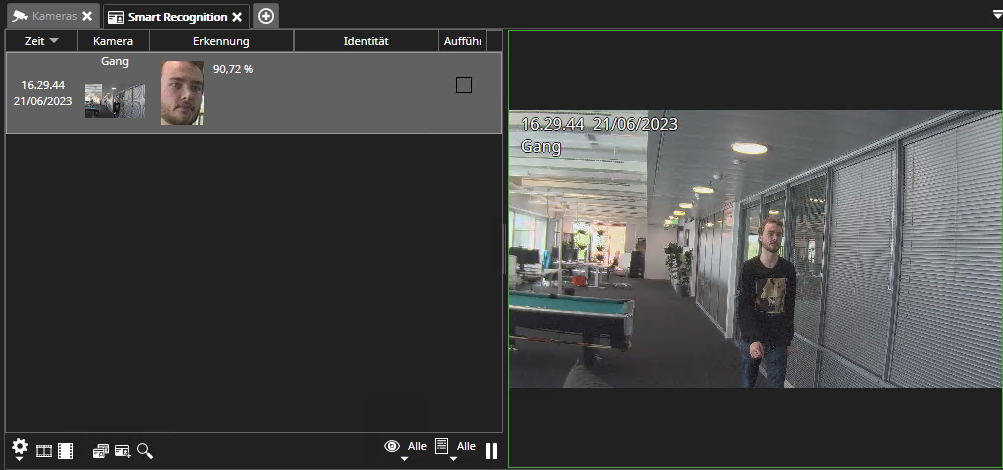Sort by the Zeit column arrow
Viewport: 1003px width, 470px height.
coord(54,41)
